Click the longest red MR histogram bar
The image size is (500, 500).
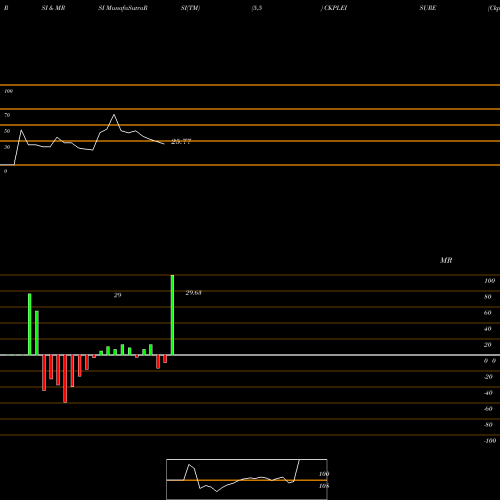(65, 379)
